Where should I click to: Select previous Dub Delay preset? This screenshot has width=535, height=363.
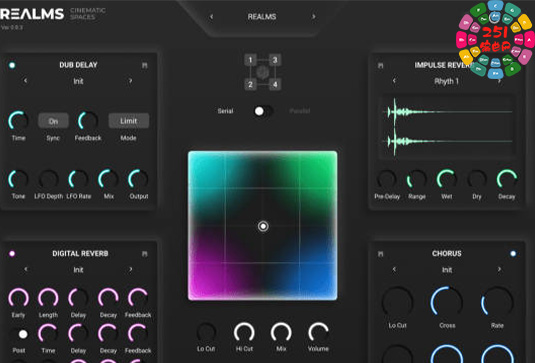coord(26,81)
